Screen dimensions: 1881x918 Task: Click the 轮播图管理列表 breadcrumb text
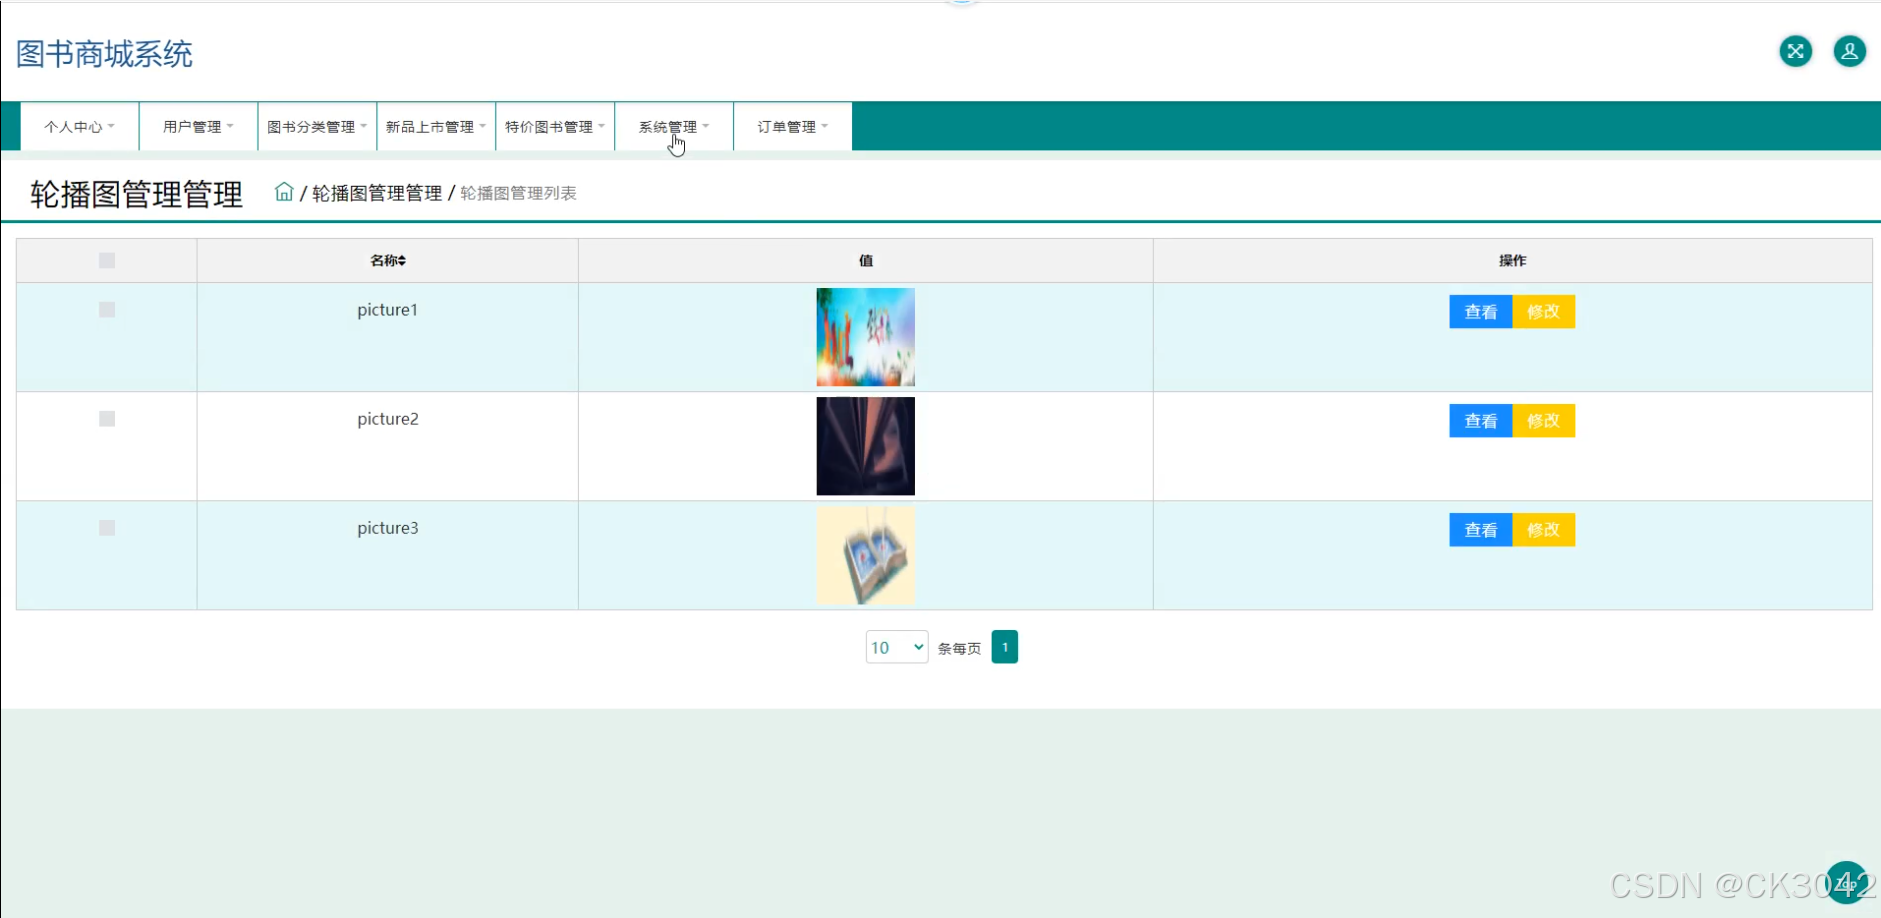[x=518, y=193]
